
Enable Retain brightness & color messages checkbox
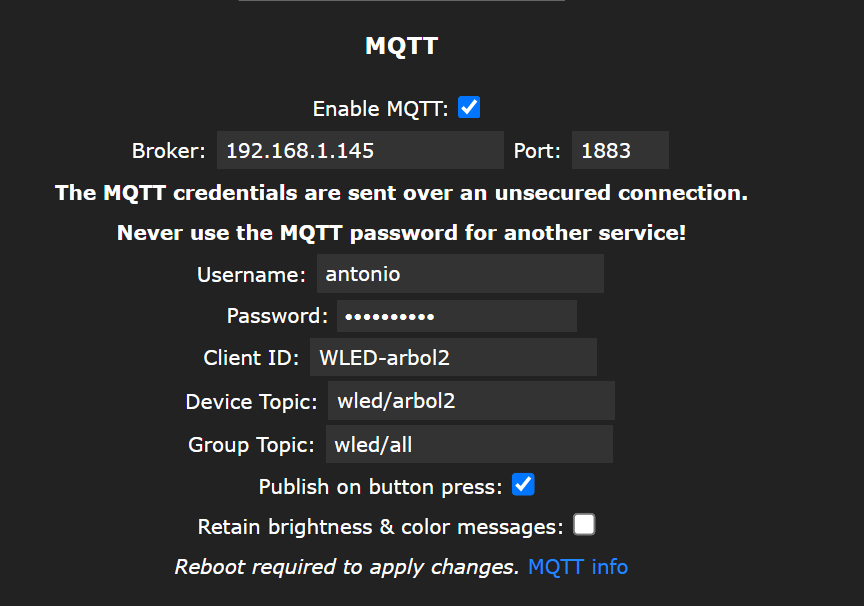point(584,525)
